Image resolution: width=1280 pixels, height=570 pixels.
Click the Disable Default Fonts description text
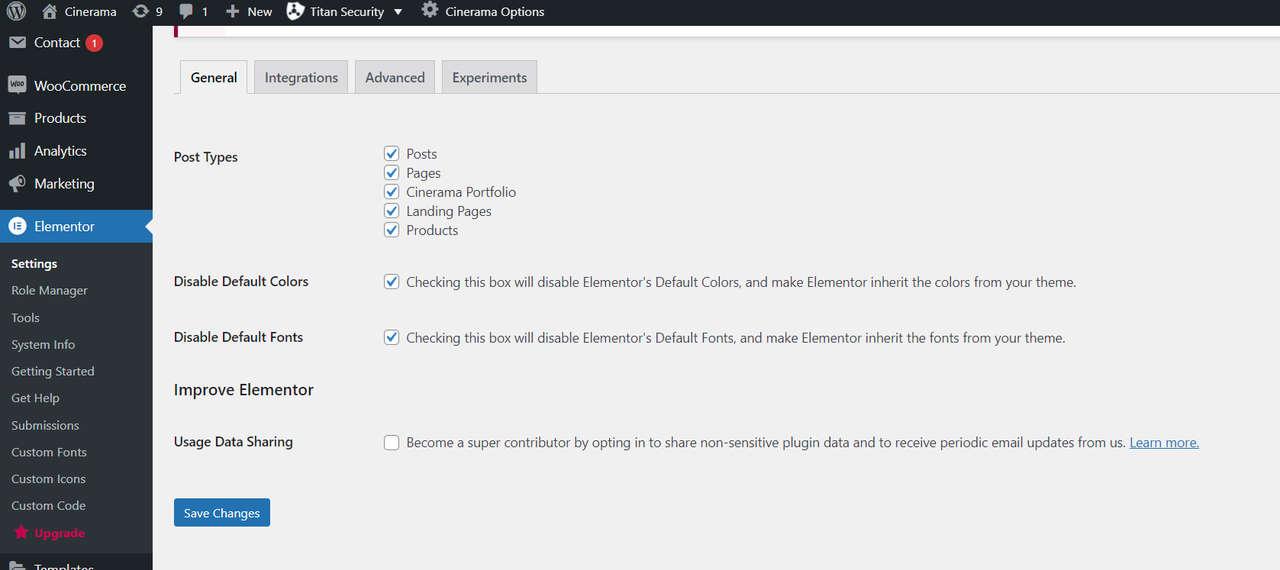[736, 338]
